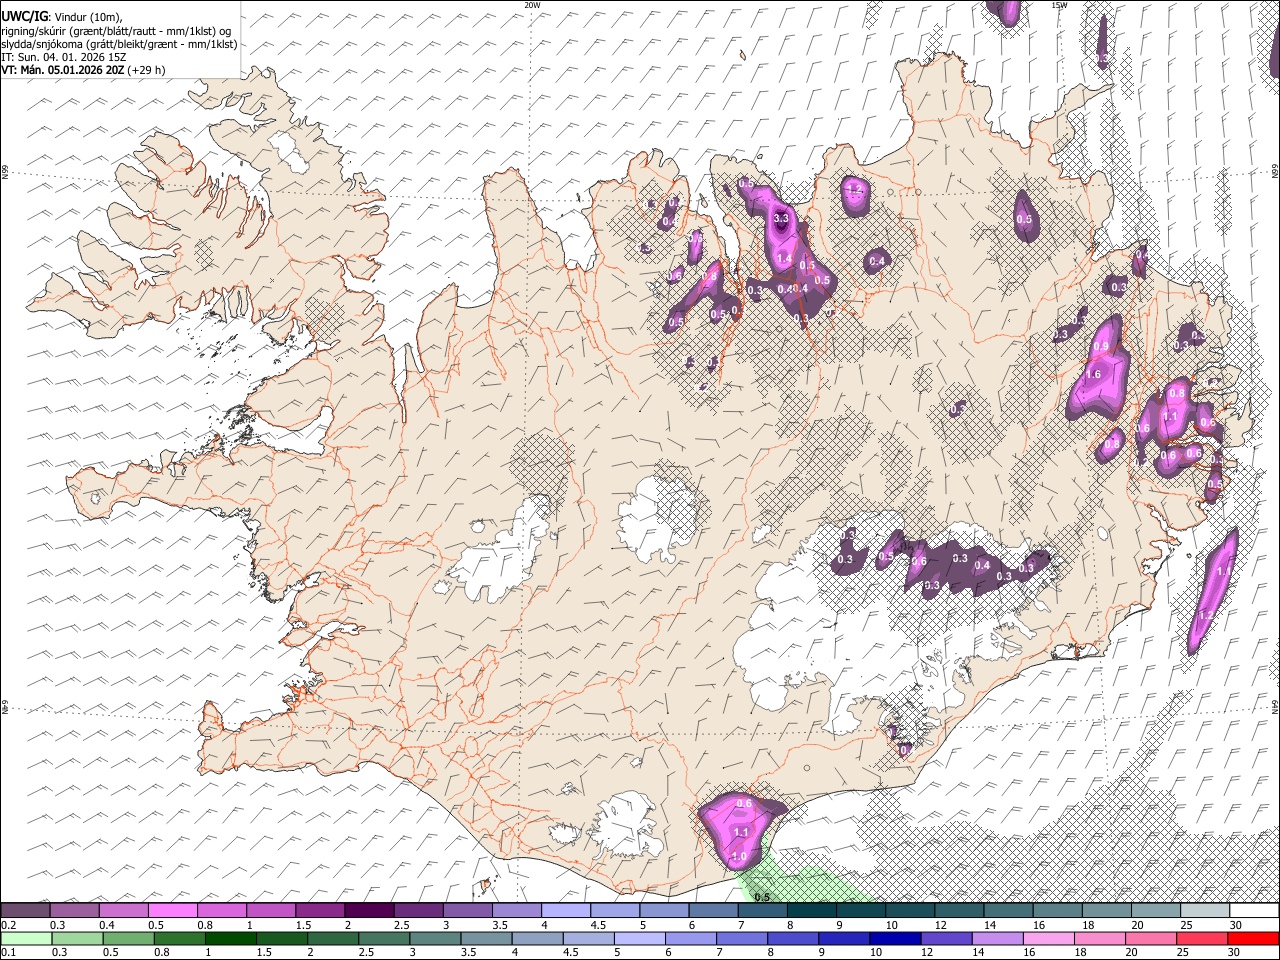This screenshot has height=960, width=1280.
Task: Select the light grey swatch starting at 25 in top row
Action: pyautogui.click(x=1203, y=910)
